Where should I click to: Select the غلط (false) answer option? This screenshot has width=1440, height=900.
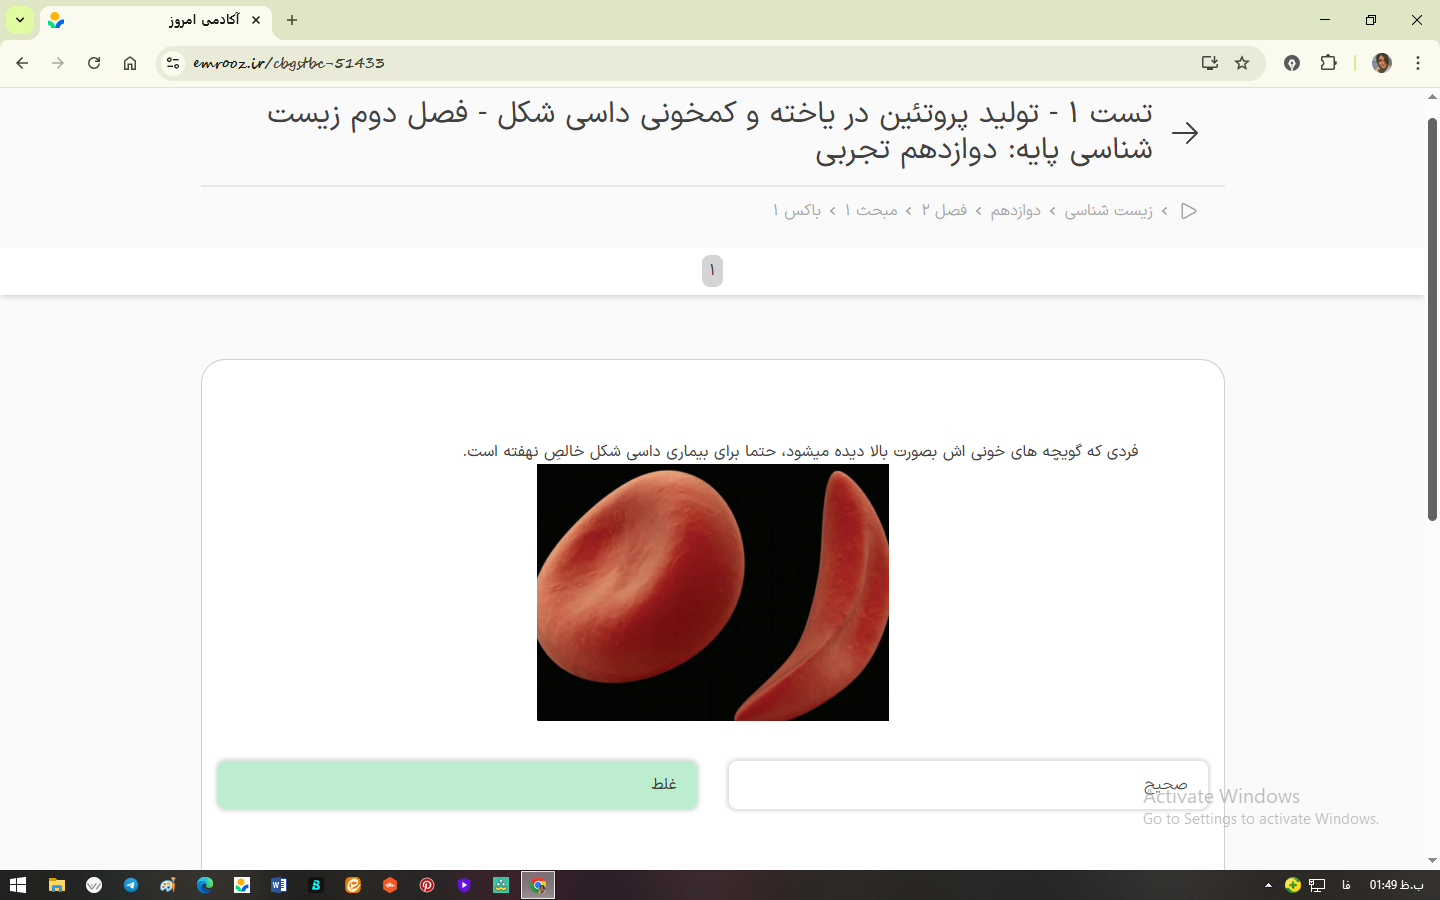click(457, 784)
